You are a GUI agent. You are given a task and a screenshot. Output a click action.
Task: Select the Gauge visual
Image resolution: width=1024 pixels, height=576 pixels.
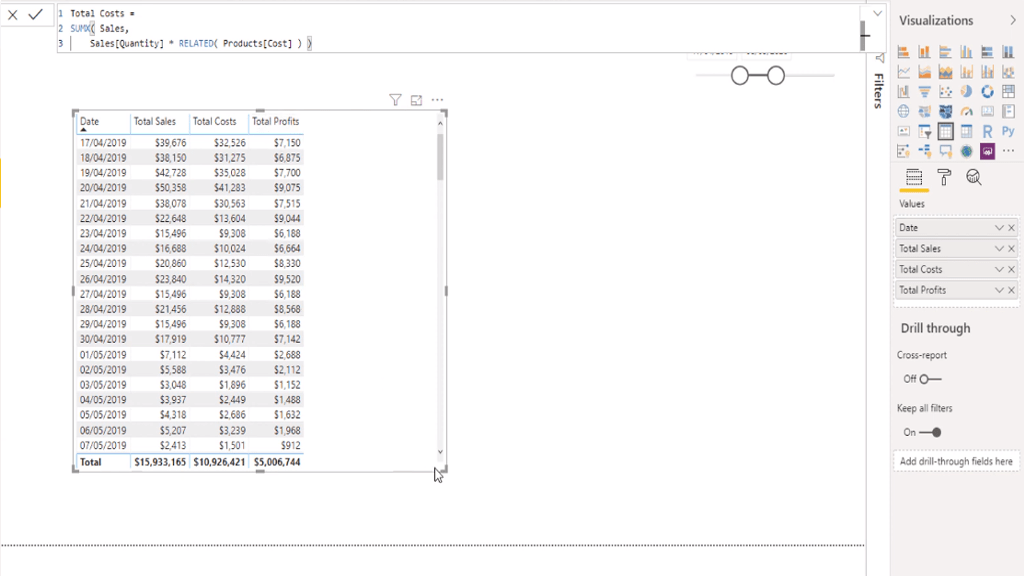(x=966, y=112)
